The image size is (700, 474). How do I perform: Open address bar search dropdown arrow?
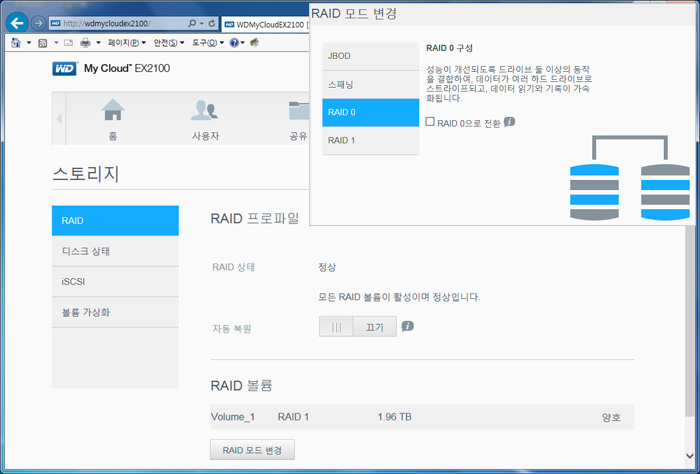pos(201,23)
